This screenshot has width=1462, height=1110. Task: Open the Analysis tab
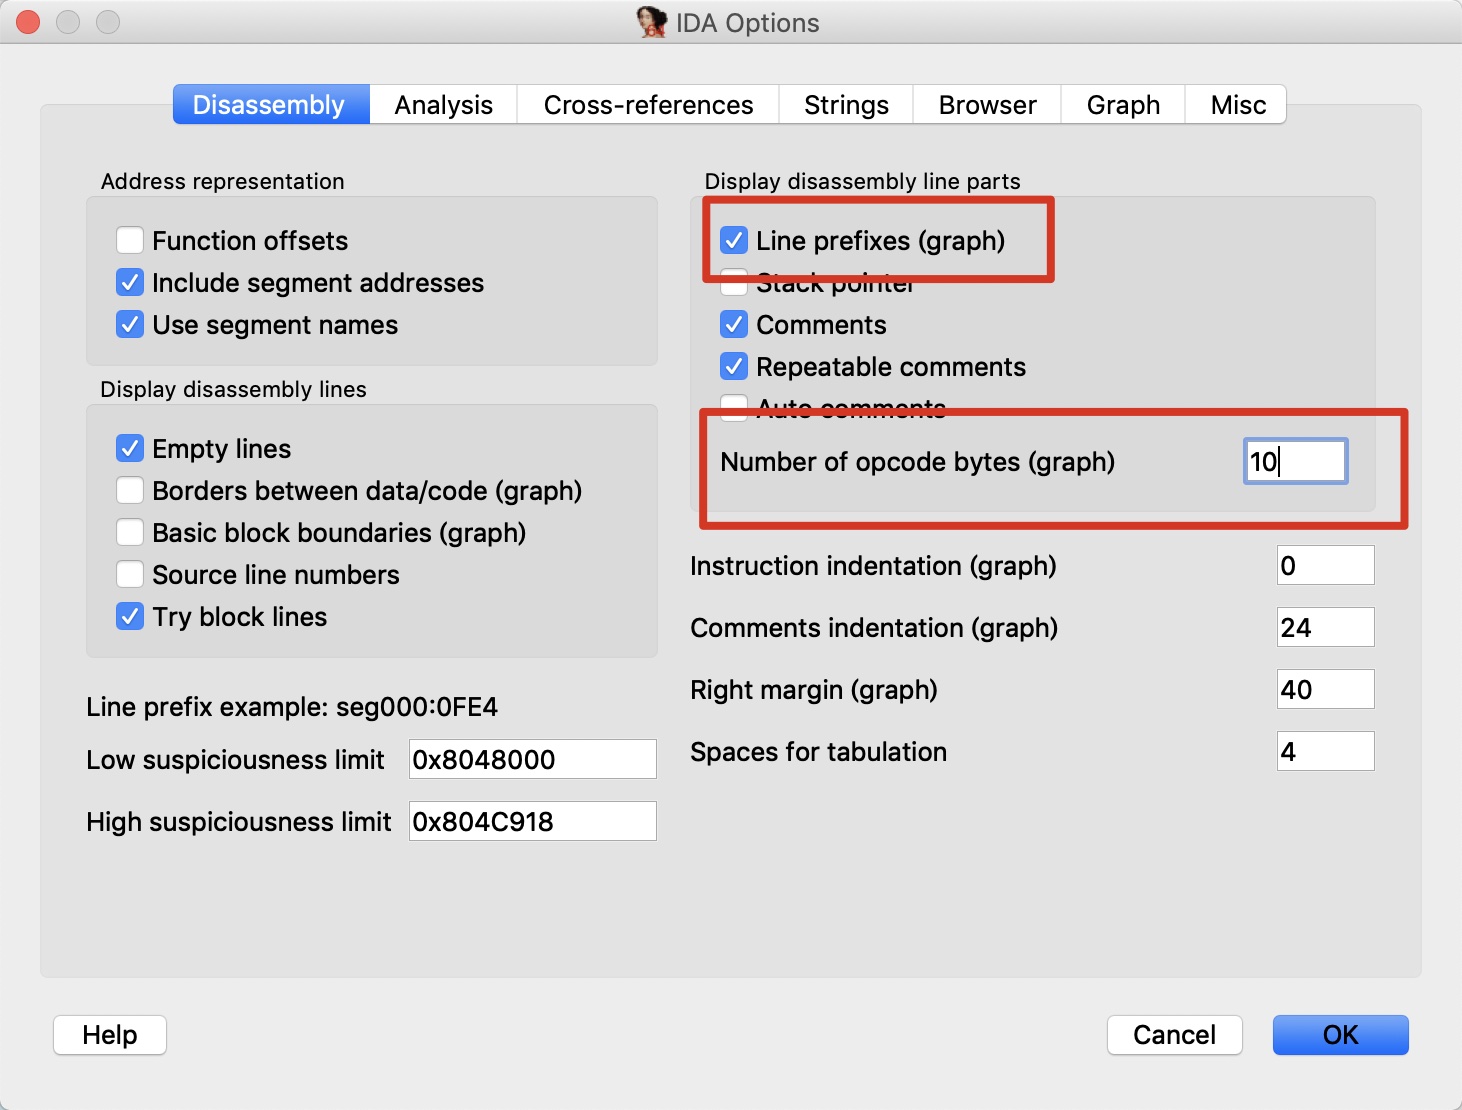[x=443, y=105]
